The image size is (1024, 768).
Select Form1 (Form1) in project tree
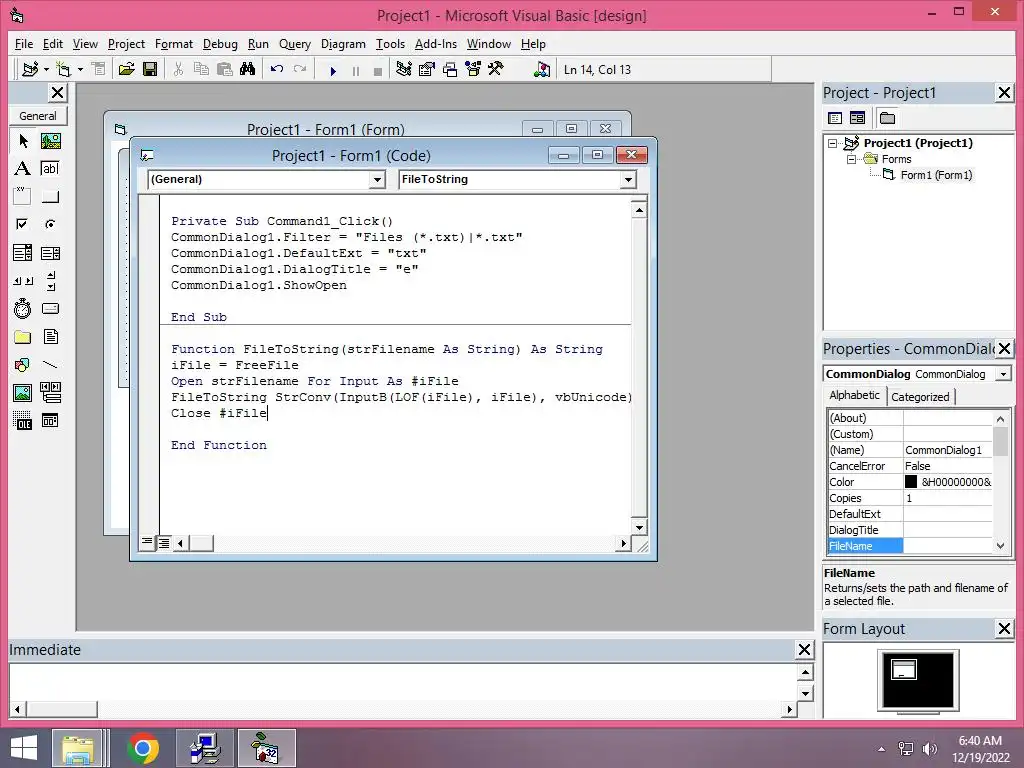click(x=936, y=175)
